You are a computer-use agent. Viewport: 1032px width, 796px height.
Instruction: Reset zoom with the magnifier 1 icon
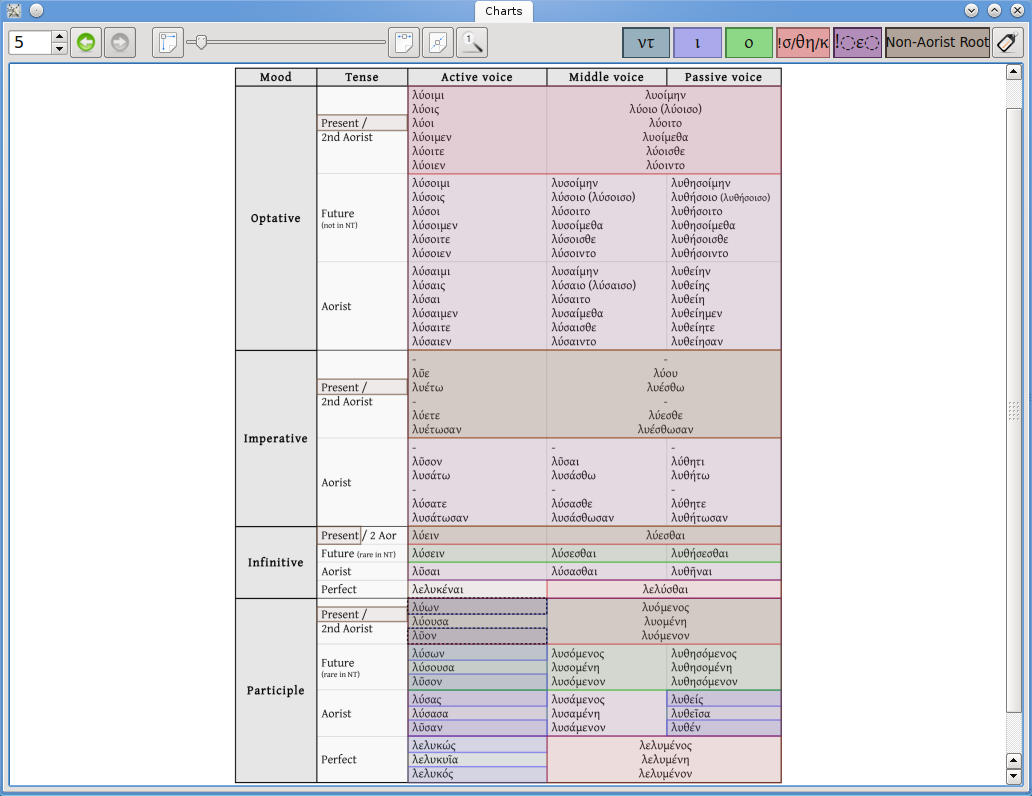click(x=472, y=43)
